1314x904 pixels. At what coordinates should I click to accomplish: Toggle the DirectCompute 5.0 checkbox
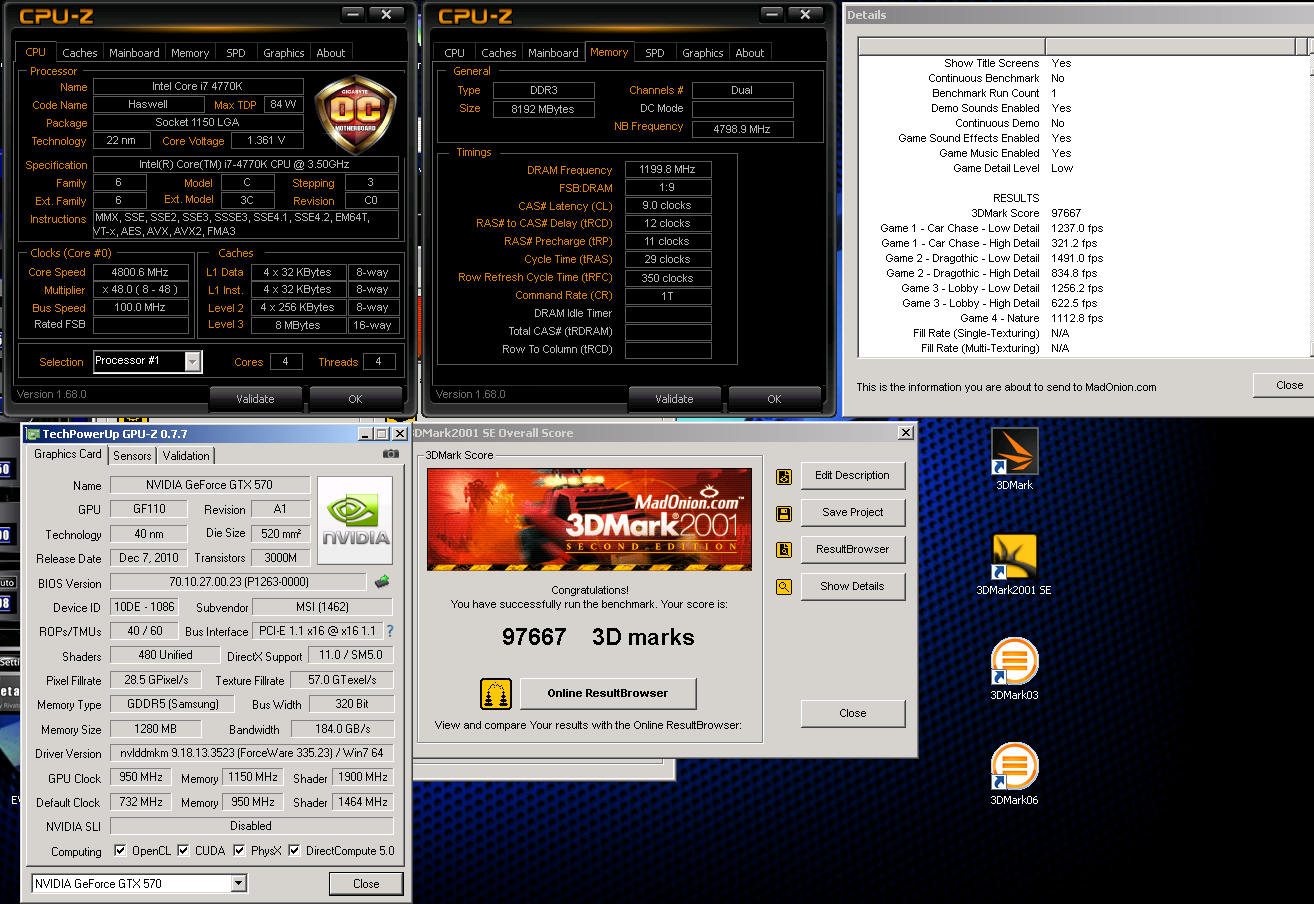pos(295,851)
